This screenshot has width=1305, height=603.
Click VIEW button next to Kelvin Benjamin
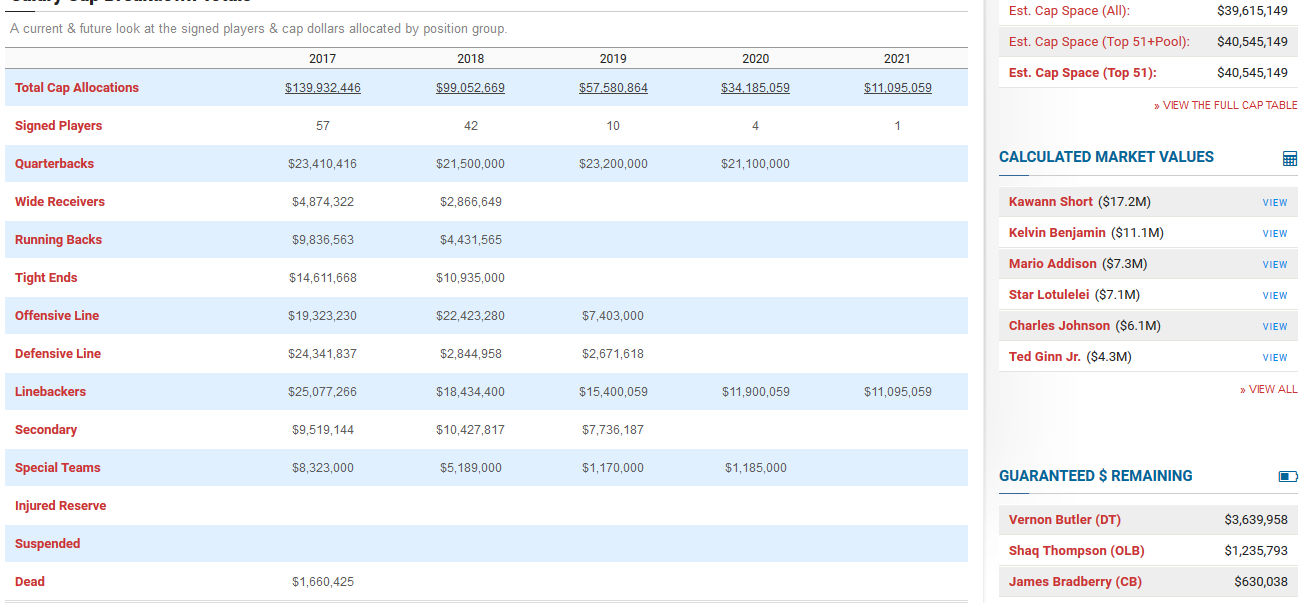point(1274,234)
